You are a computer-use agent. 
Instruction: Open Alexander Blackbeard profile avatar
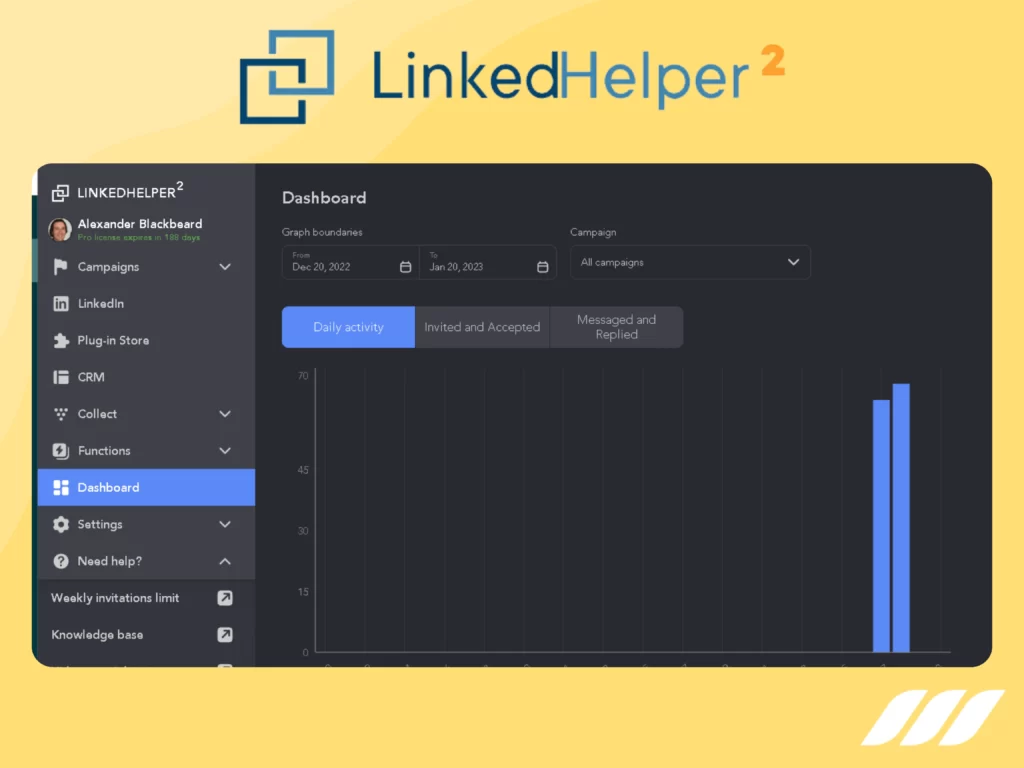point(60,229)
